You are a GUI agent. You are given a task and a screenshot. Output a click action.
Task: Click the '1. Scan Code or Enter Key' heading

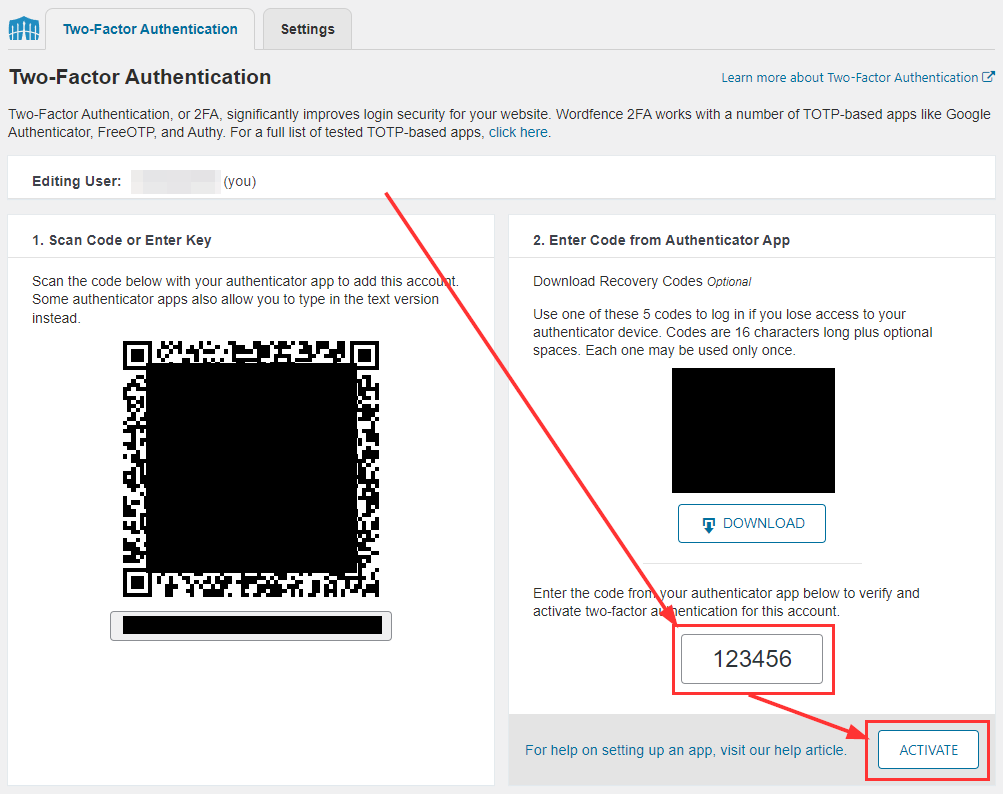click(122, 240)
